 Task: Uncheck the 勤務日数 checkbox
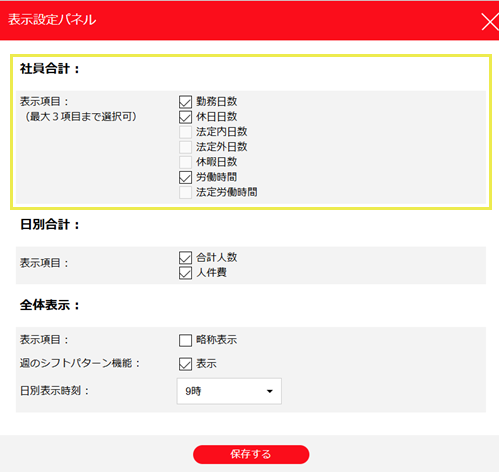185,102
